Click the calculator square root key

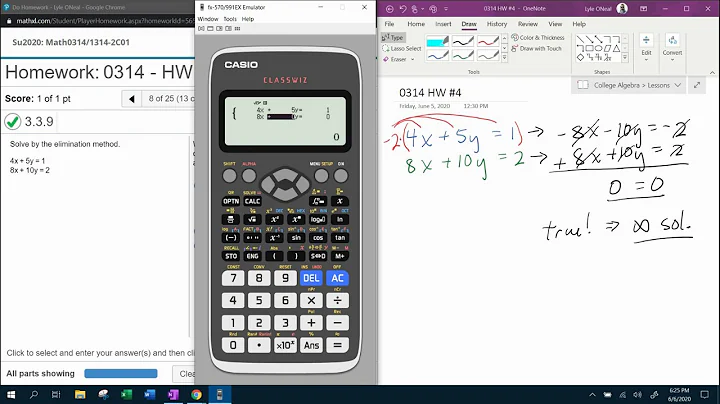[253, 219]
